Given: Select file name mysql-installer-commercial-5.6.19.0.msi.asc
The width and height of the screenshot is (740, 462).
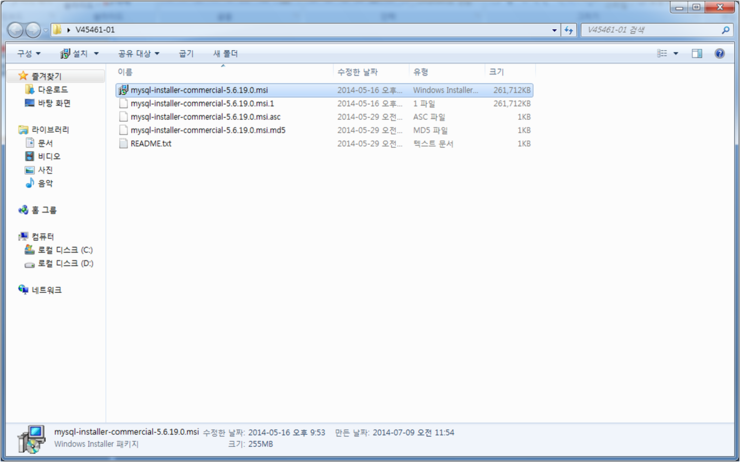Looking at the screenshot, I should pos(205,117).
